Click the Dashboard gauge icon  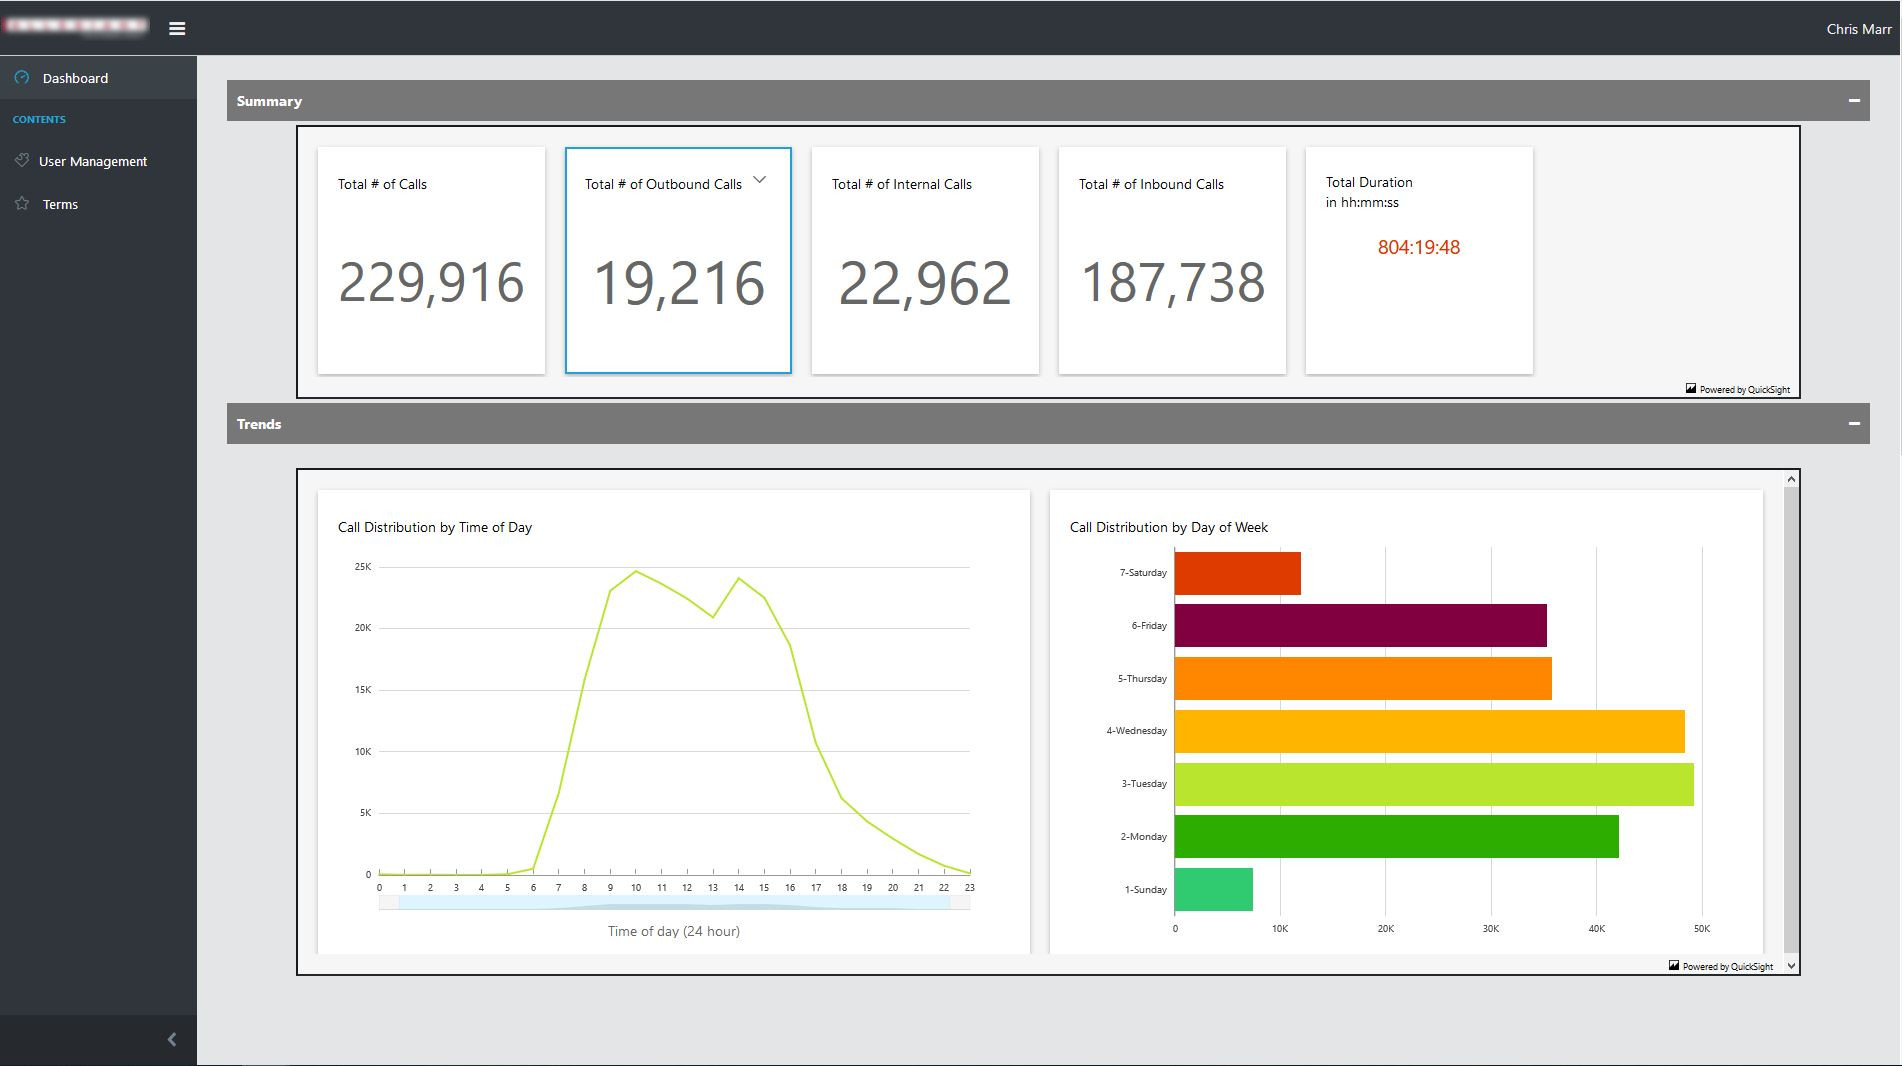click(x=22, y=77)
